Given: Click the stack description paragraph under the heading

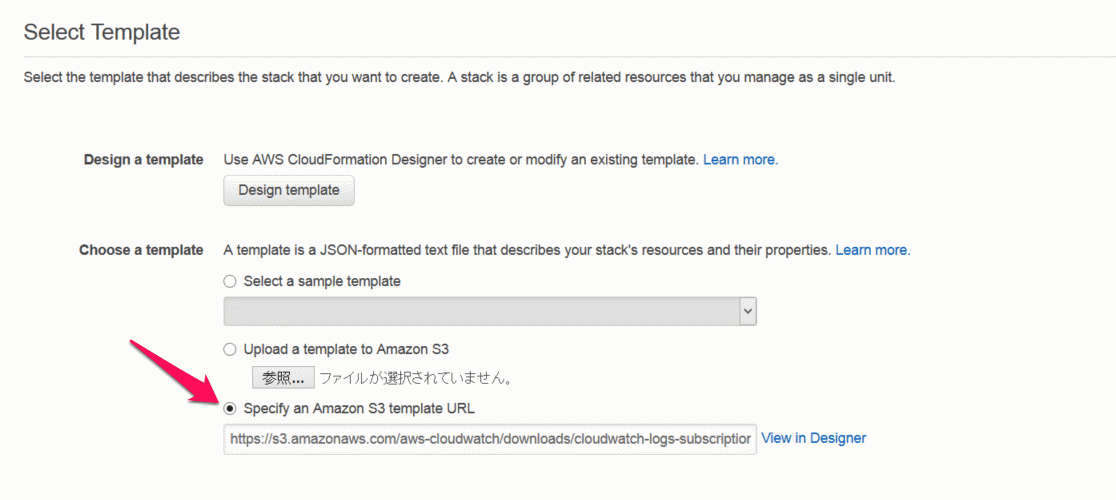Looking at the screenshot, I should (459, 78).
